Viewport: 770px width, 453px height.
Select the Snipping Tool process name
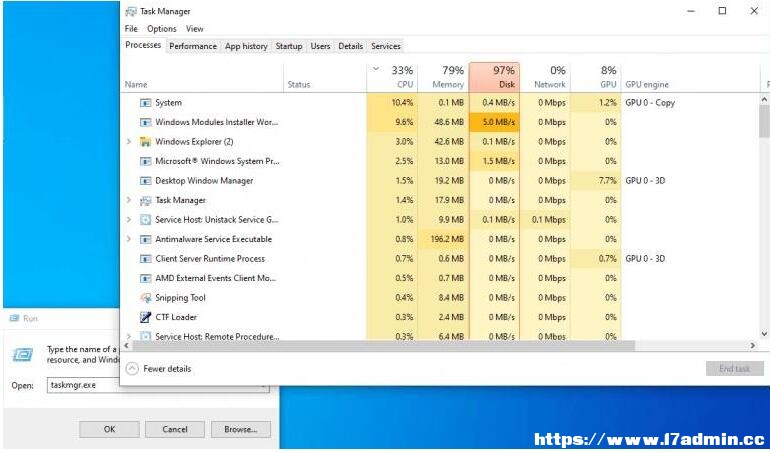[180, 298]
